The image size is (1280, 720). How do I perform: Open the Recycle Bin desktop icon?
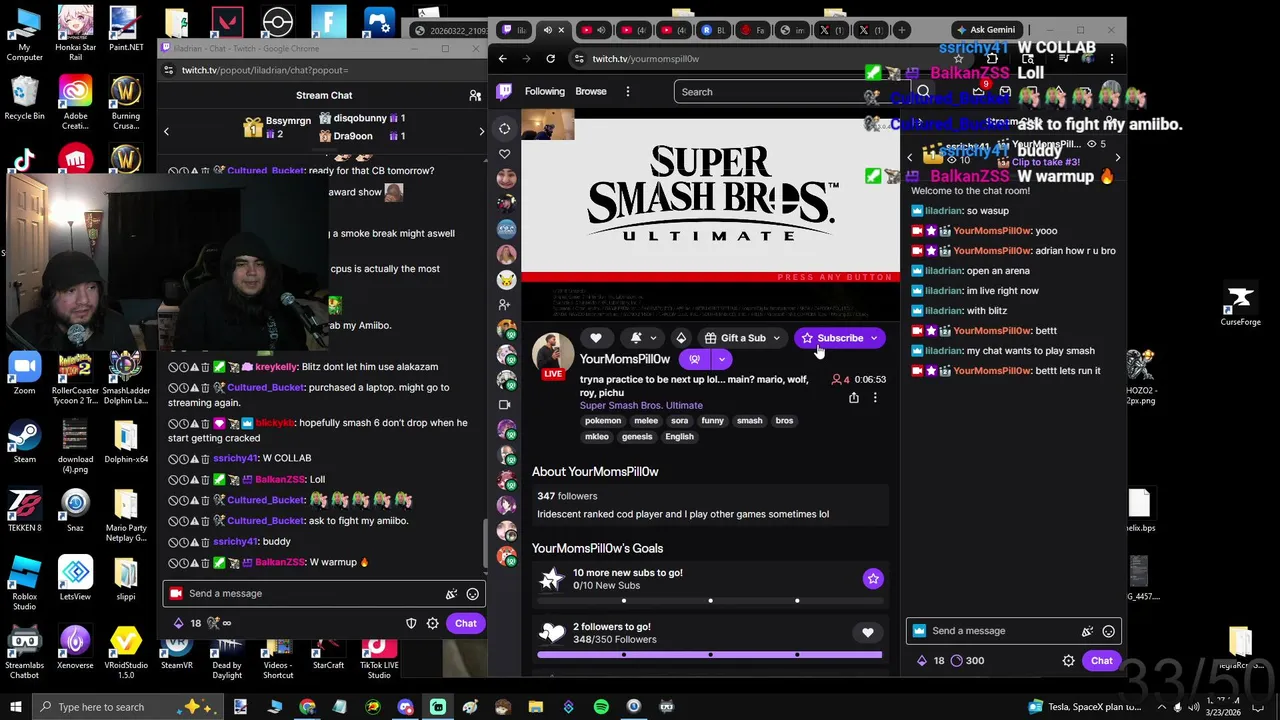(x=25, y=98)
